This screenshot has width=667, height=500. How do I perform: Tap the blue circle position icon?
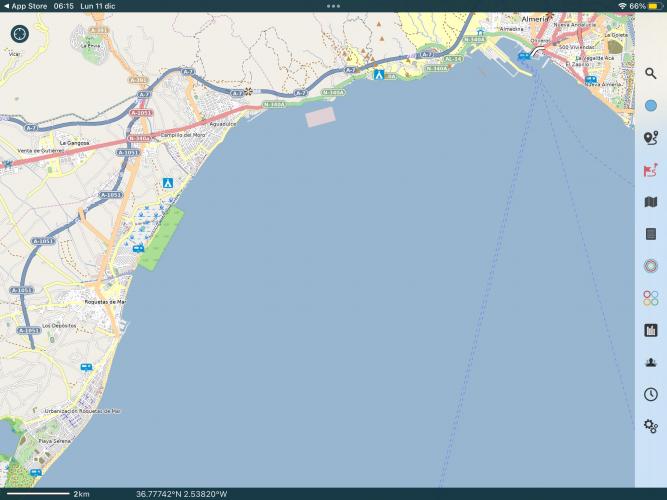pyautogui.click(x=650, y=105)
